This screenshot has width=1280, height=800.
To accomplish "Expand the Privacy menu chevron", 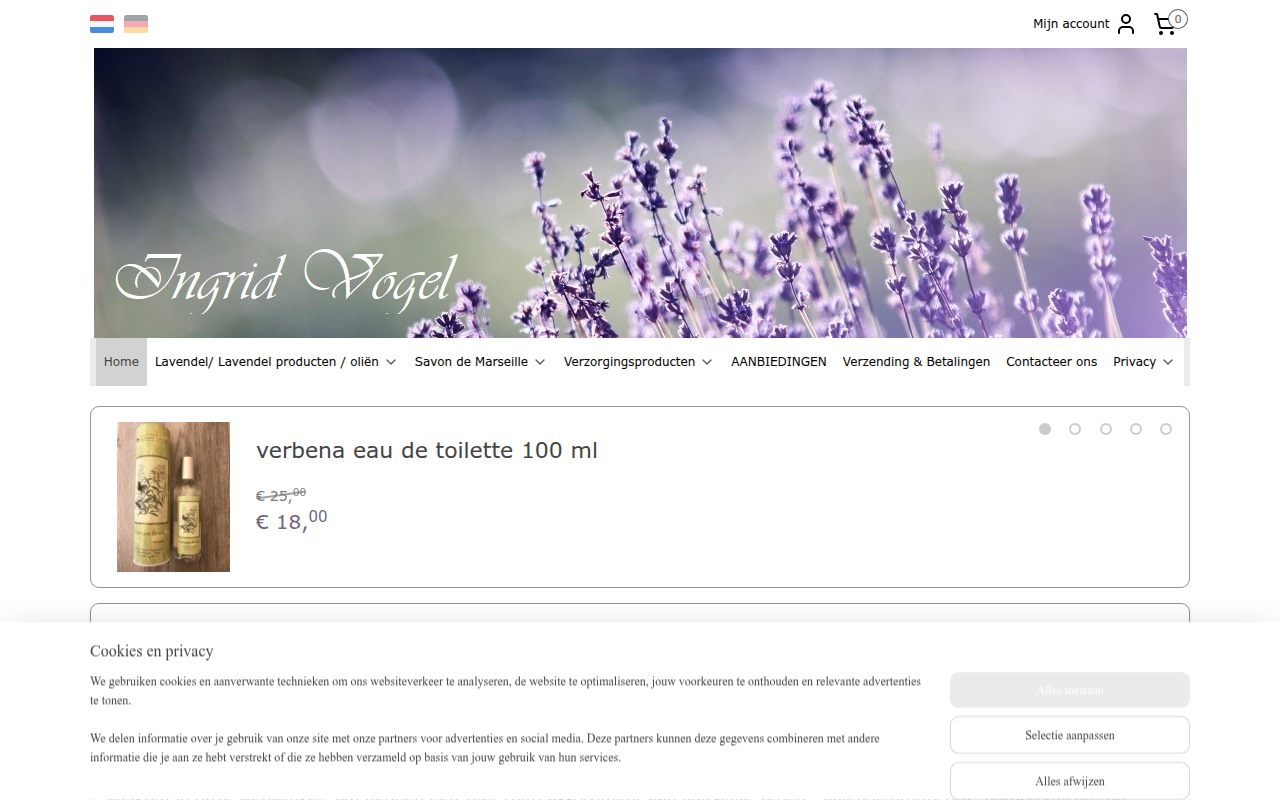I will pos(1168,362).
